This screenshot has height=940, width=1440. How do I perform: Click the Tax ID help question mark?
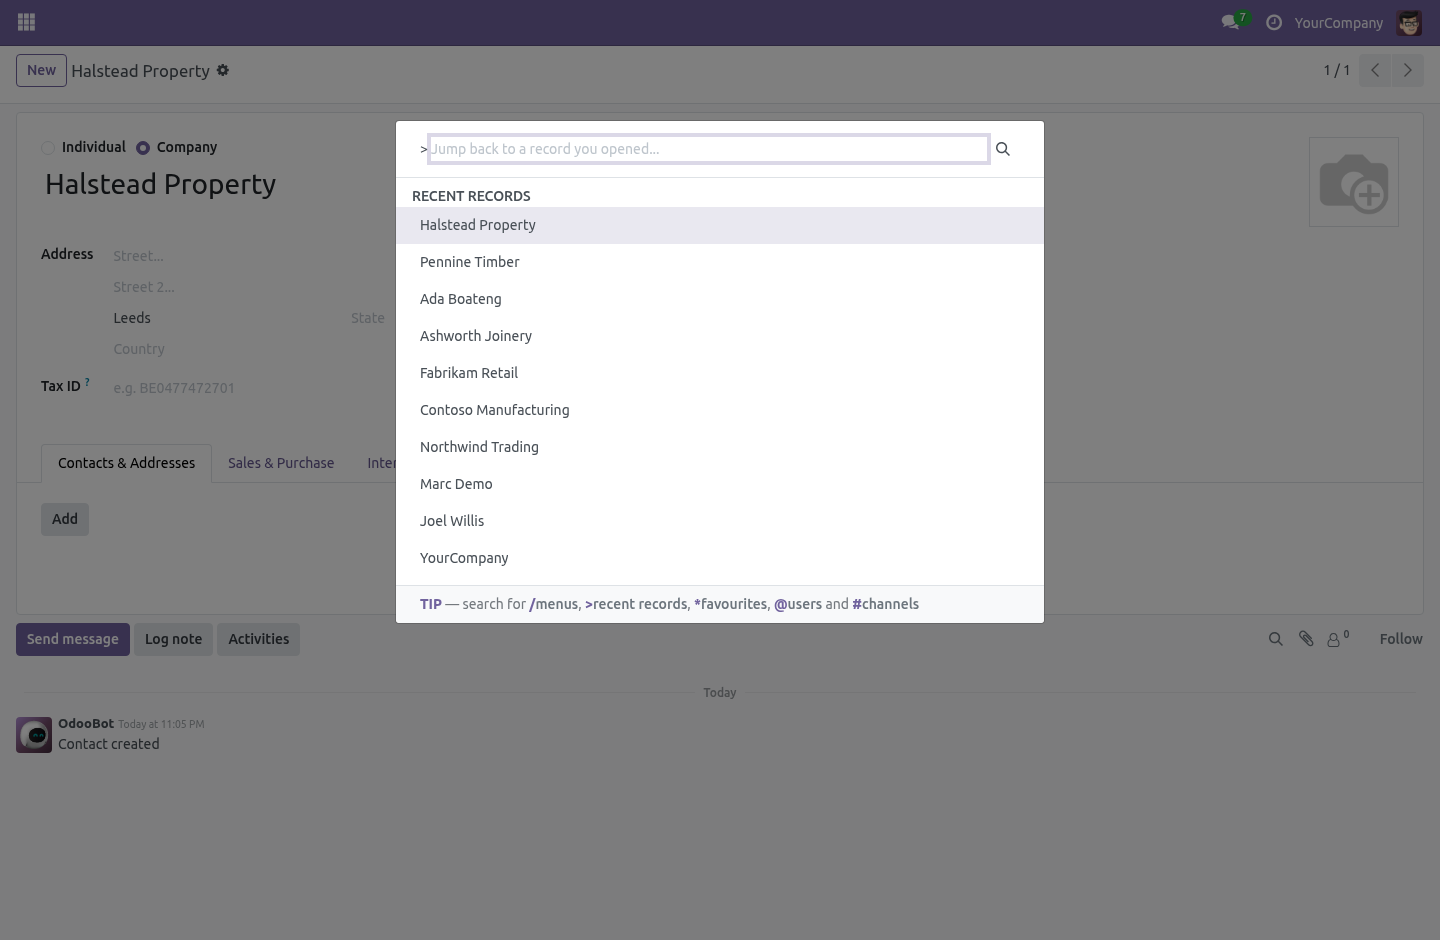coord(87,382)
